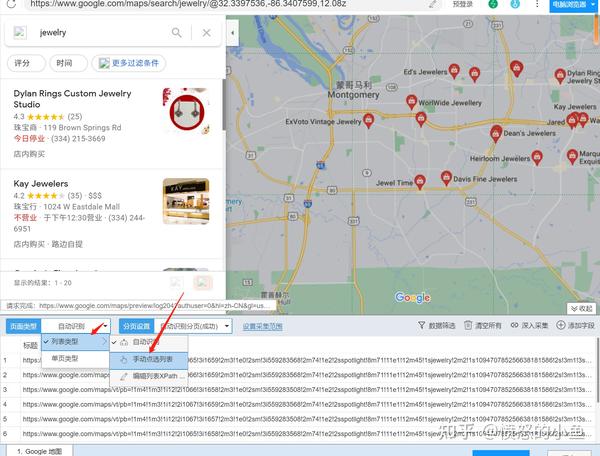Click data row 5 URL cell
Viewport: 600px width, 456px height.
tap(308, 419)
